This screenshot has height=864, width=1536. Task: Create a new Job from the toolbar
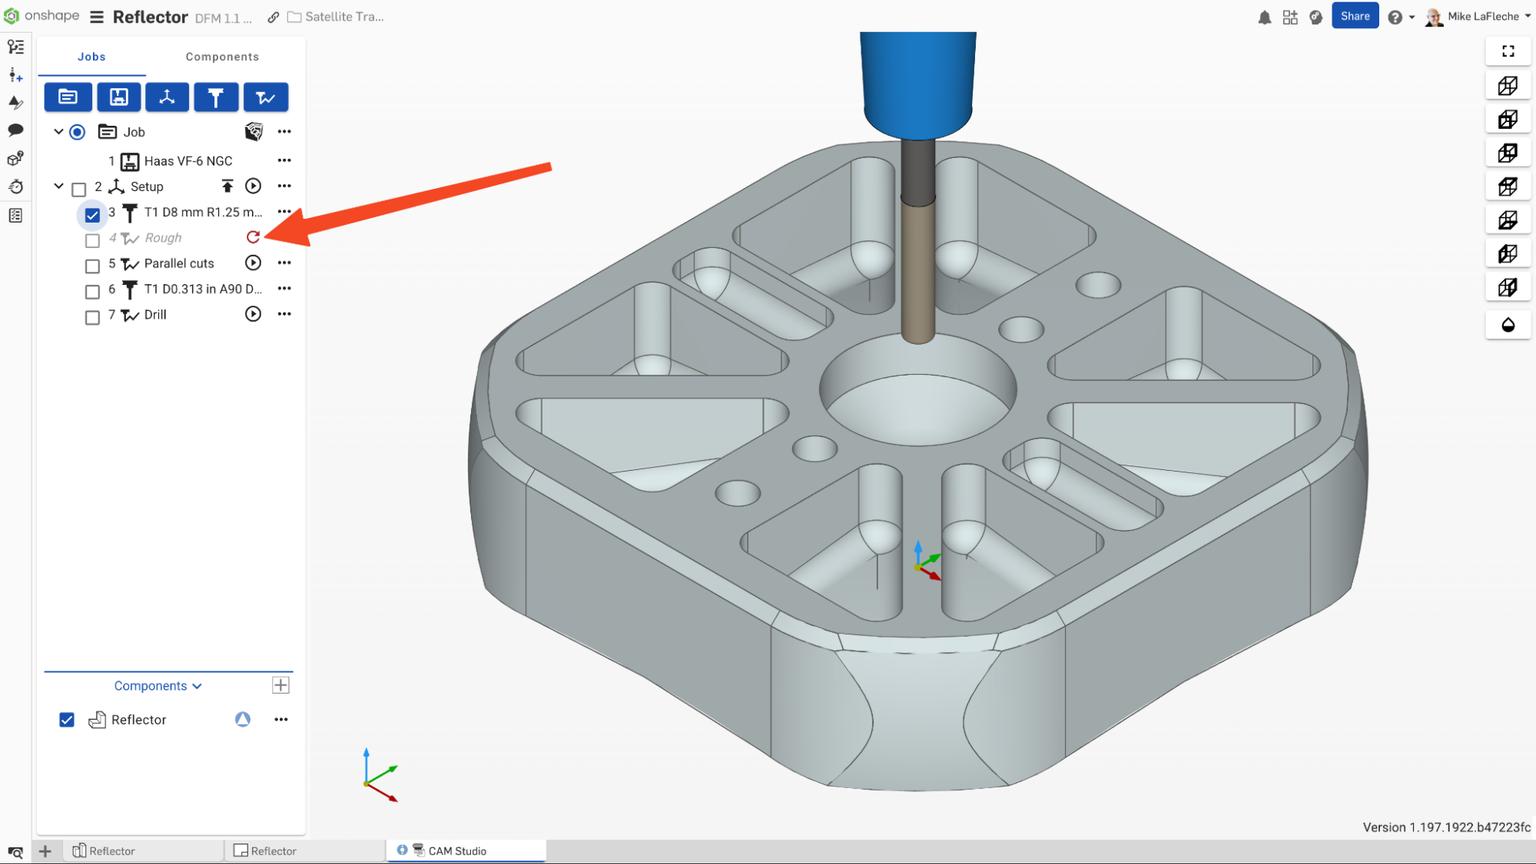click(x=68, y=97)
